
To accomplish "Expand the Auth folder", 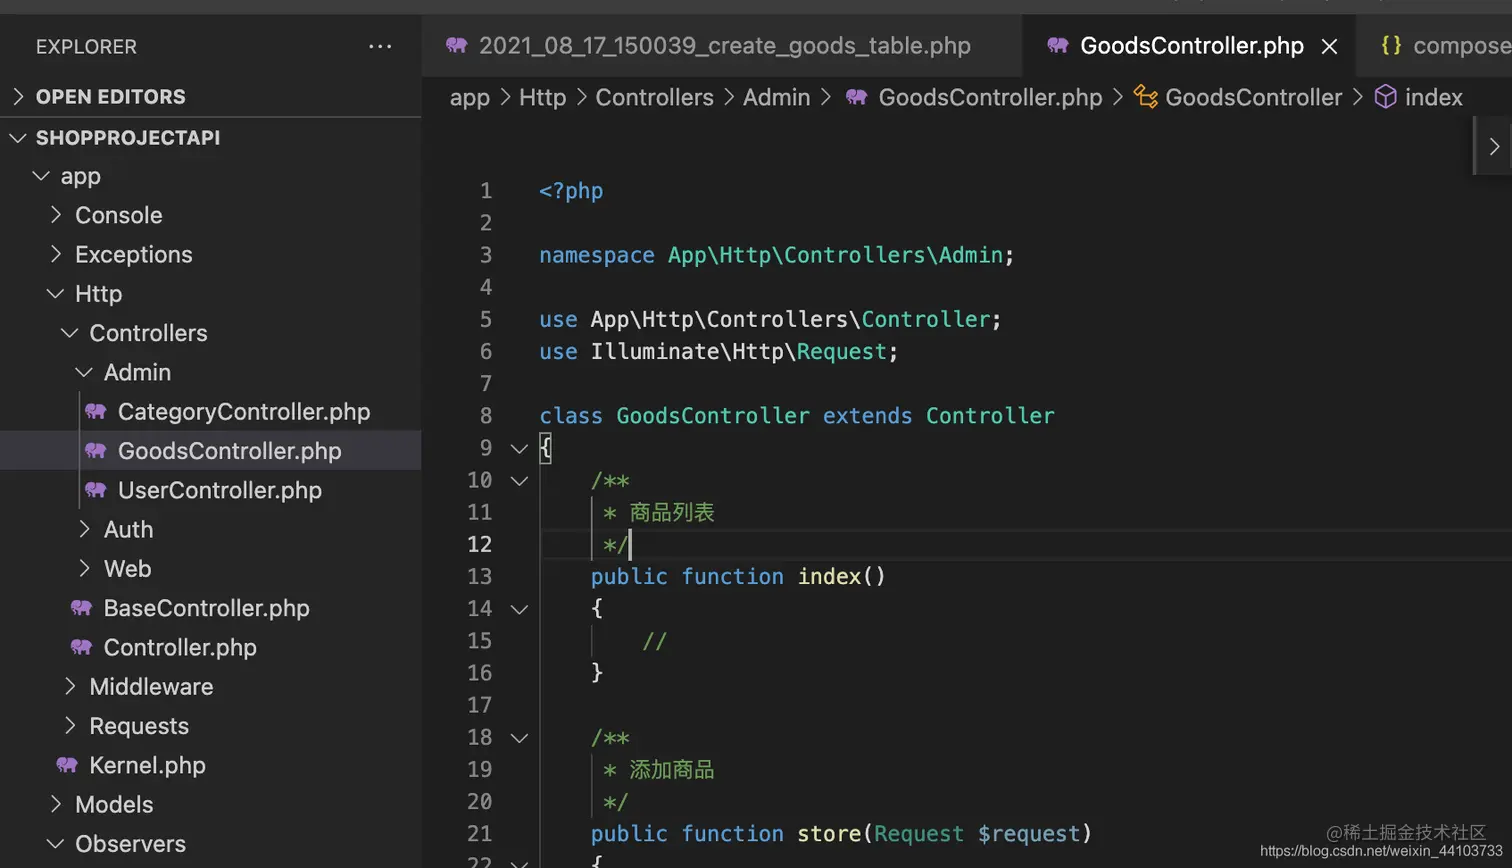I will tap(85, 529).
